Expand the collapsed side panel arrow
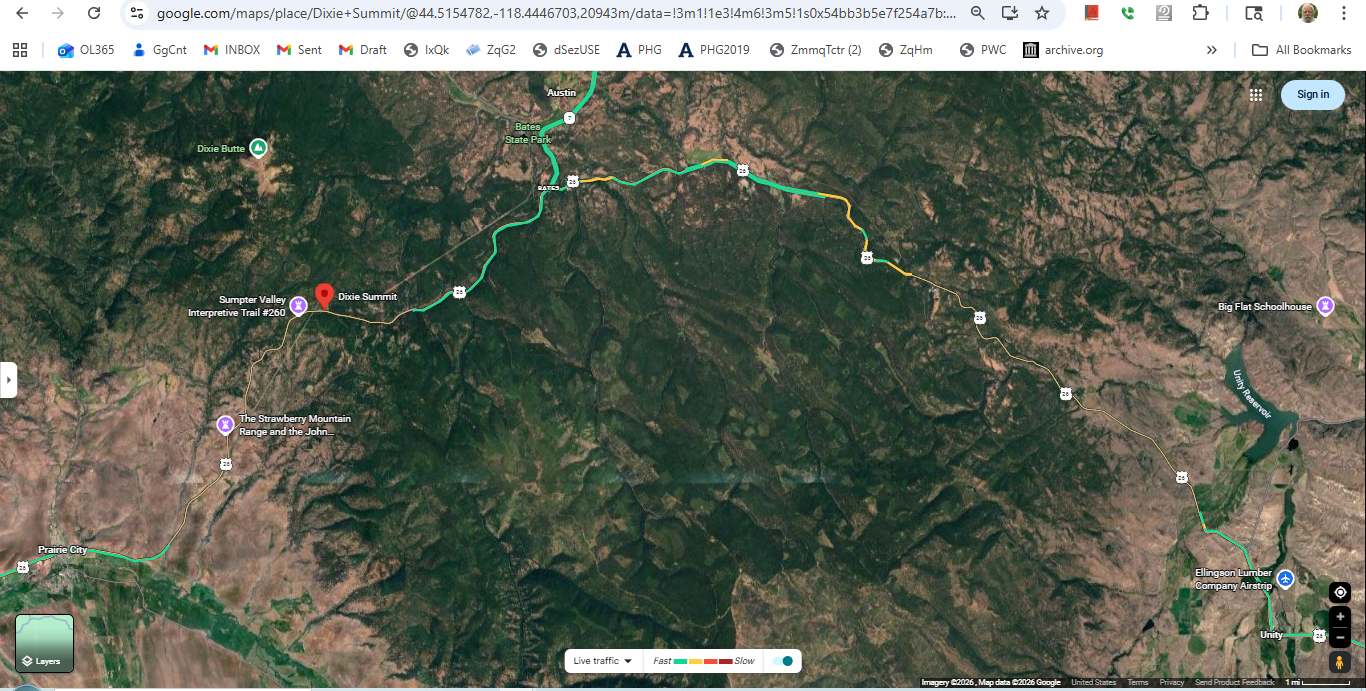Image resolution: width=1366 pixels, height=691 pixels. click(8, 380)
